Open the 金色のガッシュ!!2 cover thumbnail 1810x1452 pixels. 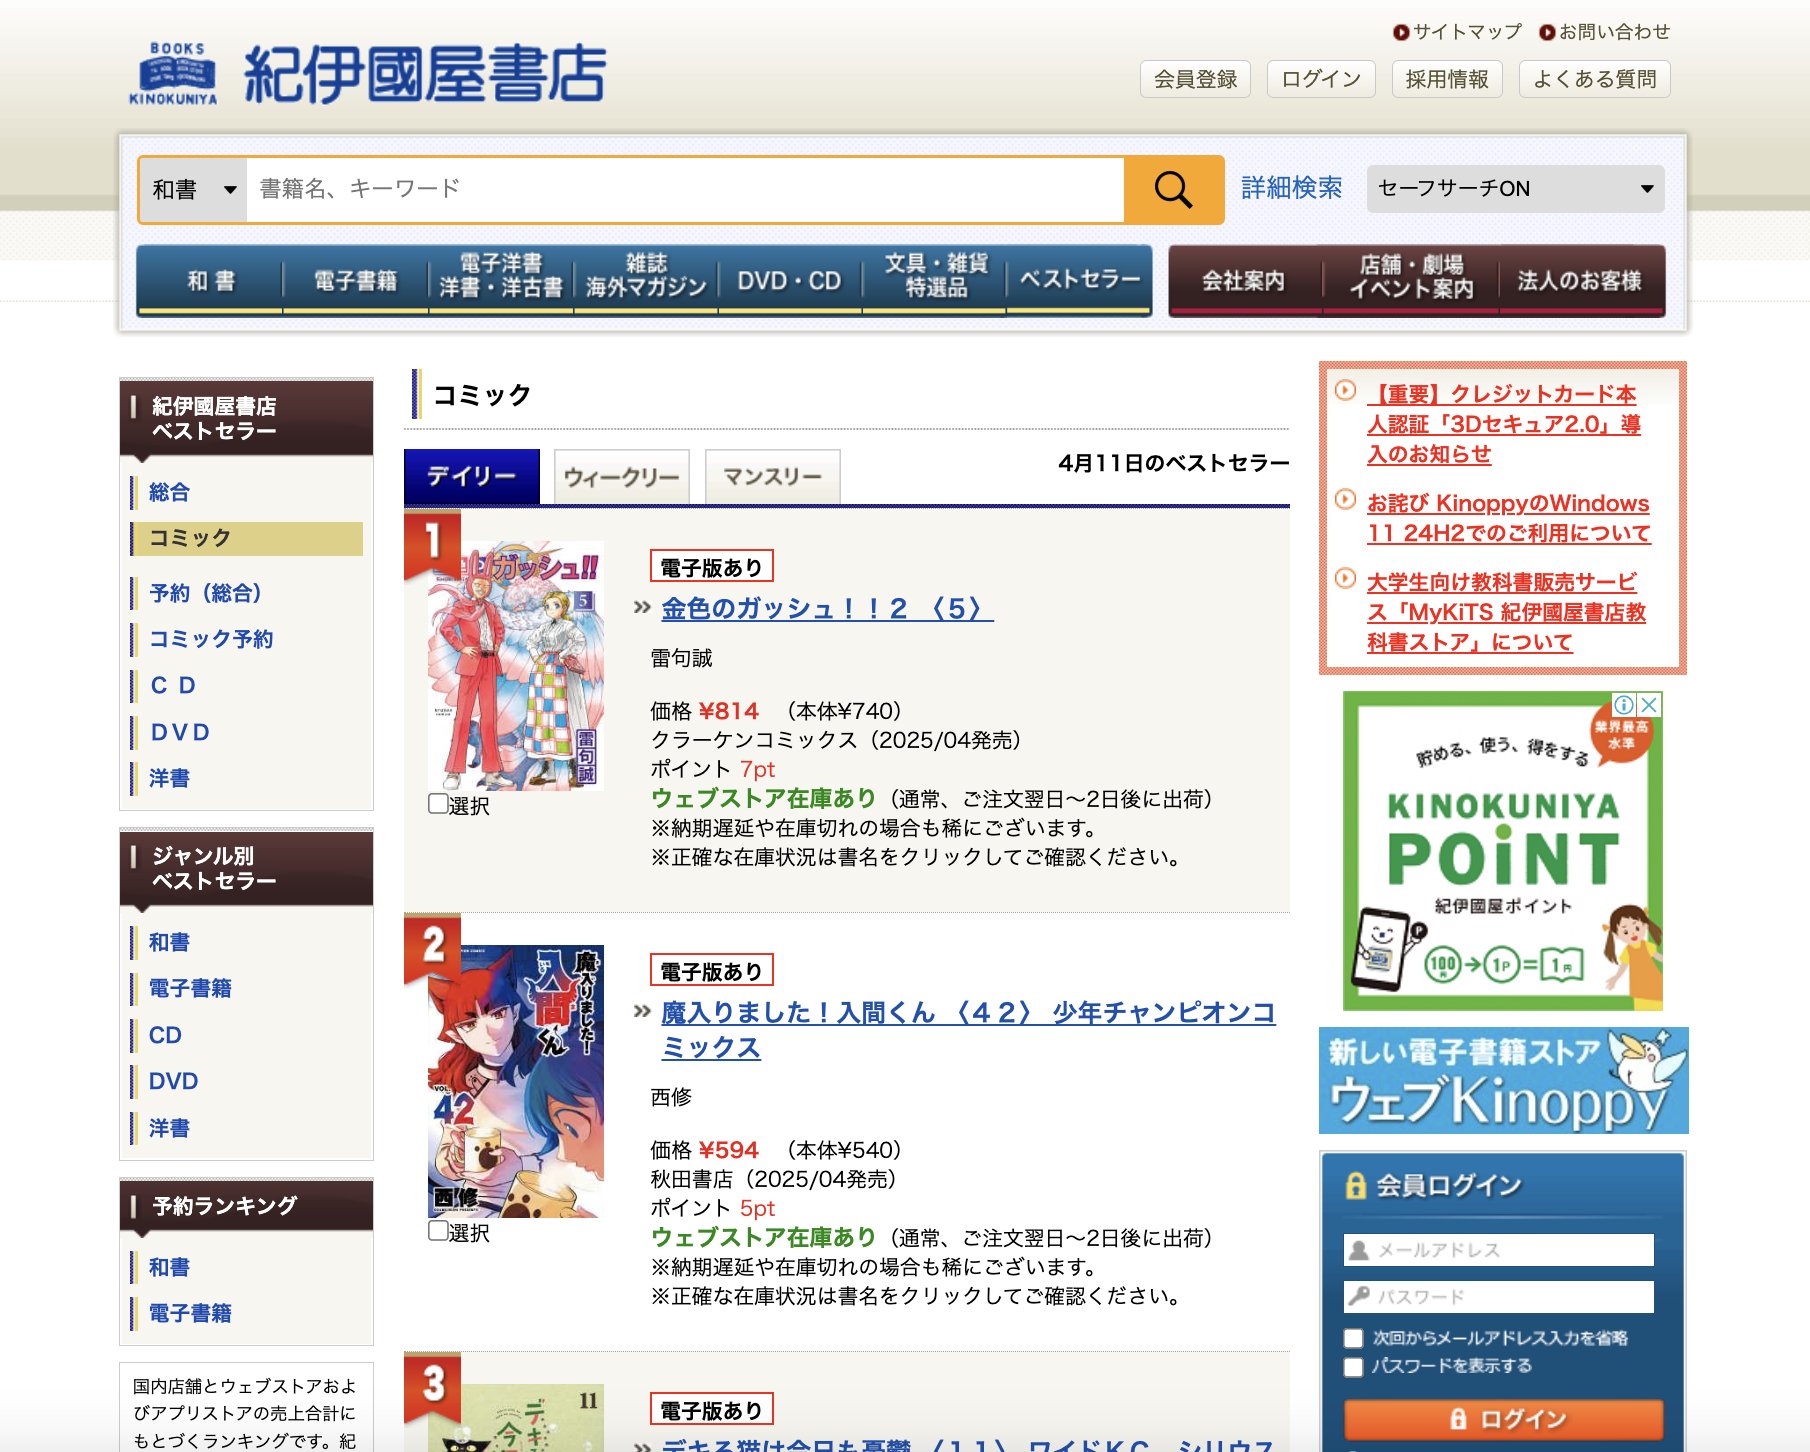[516, 666]
